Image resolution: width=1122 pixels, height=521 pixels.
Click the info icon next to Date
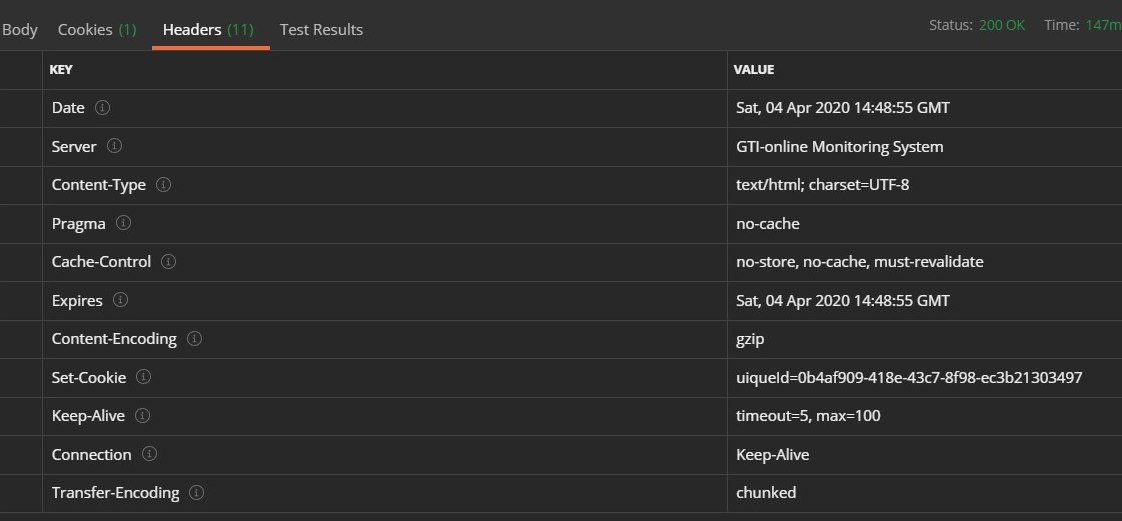[x=103, y=108]
